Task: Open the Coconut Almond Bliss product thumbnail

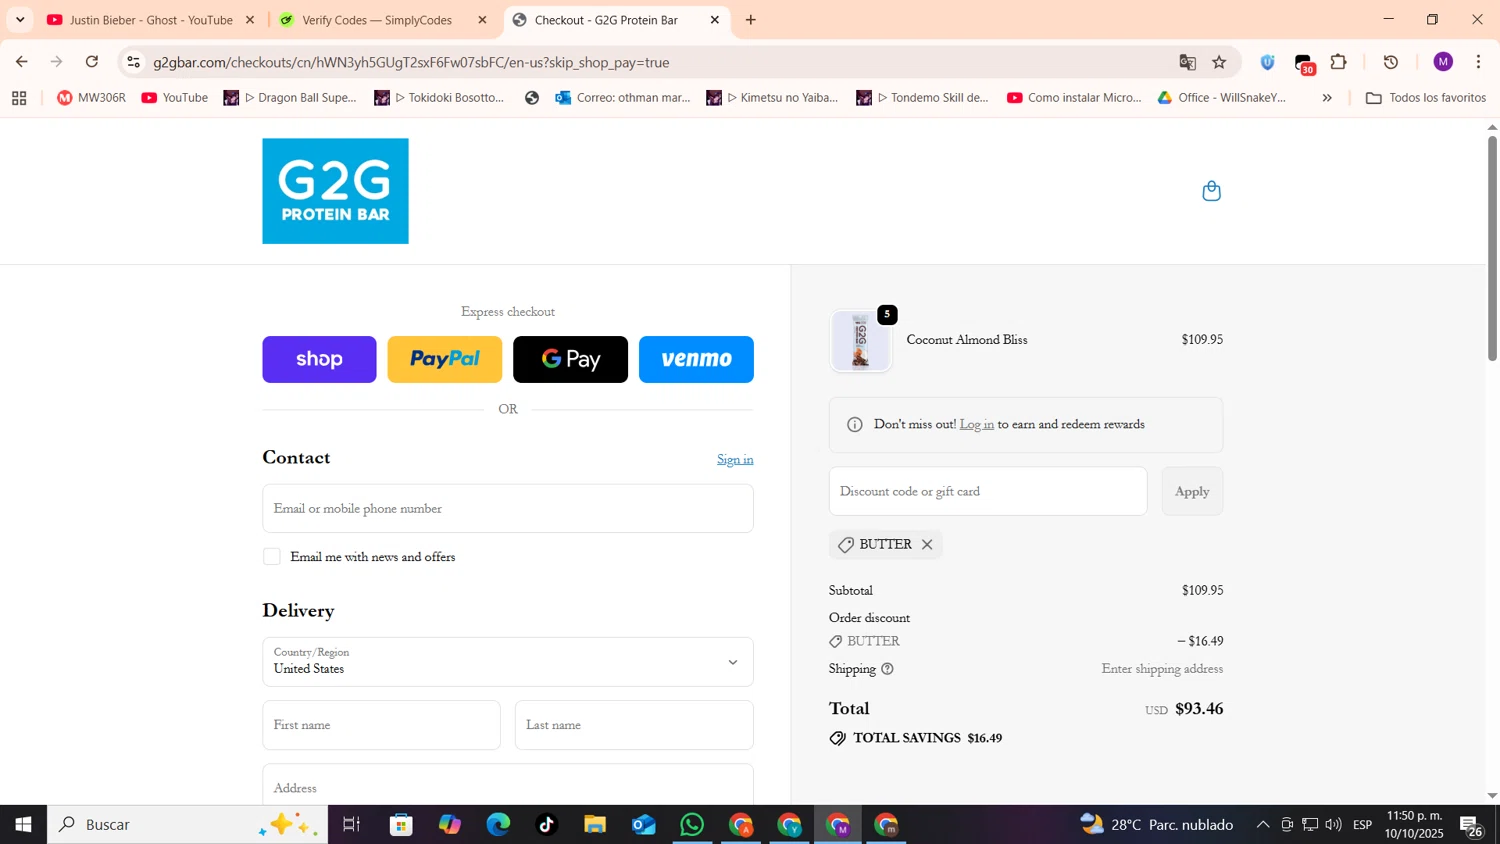Action: [x=860, y=341]
